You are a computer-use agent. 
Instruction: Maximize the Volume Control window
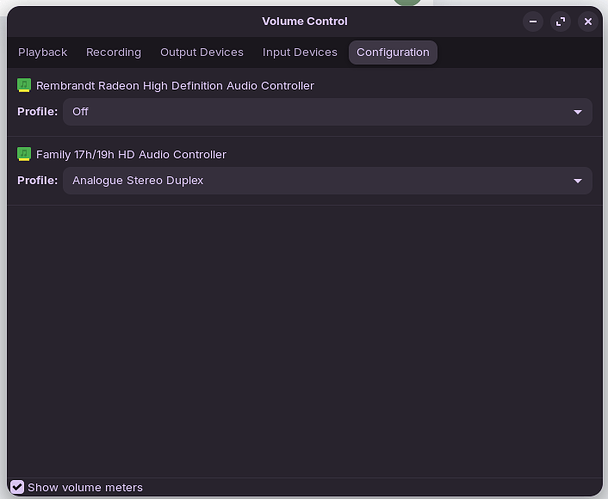561,21
